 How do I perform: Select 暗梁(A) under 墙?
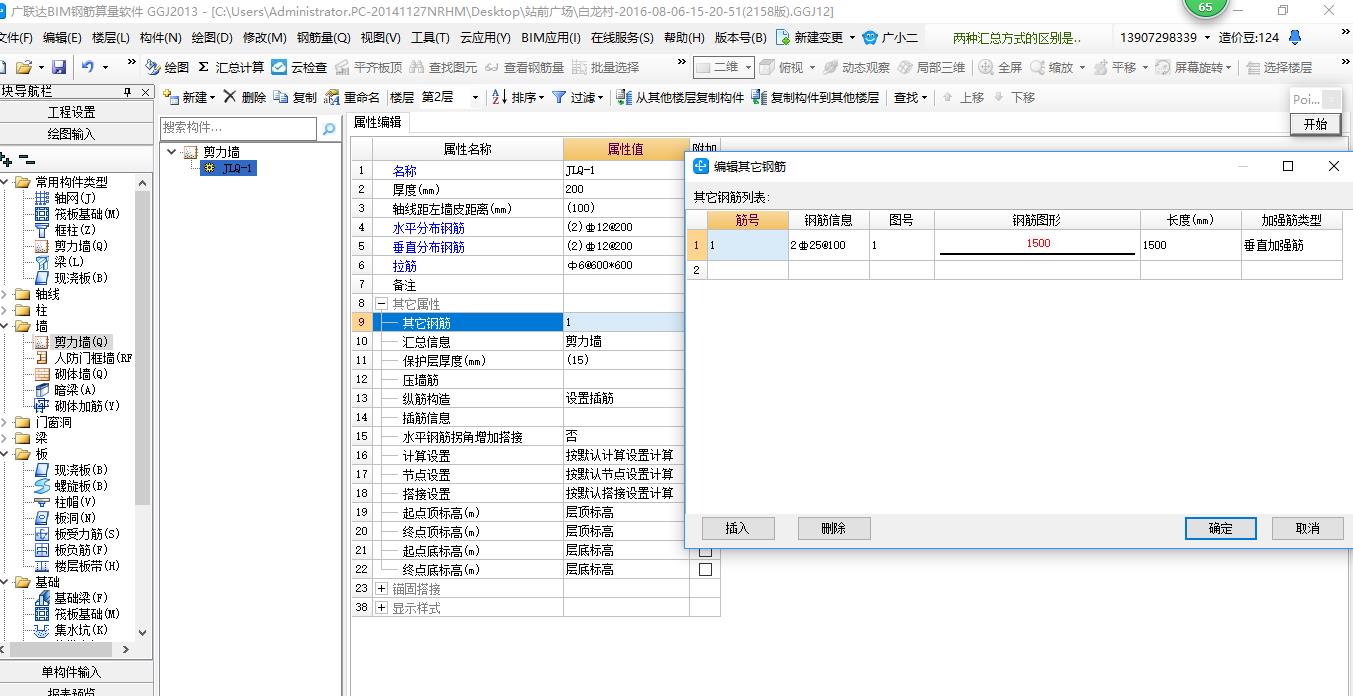[66, 390]
